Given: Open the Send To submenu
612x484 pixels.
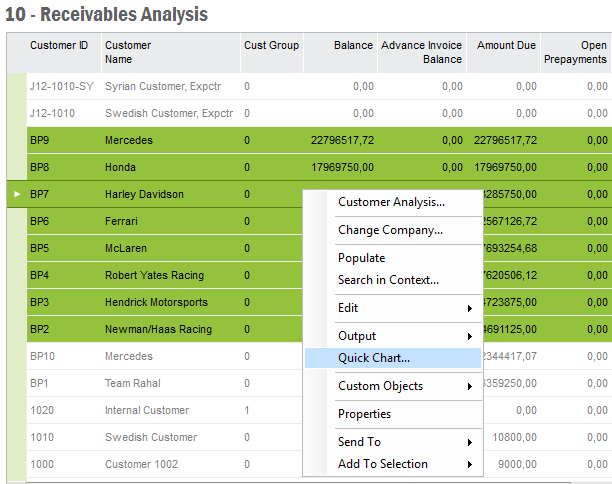Looking at the screenshot, I should click(359, 442).
